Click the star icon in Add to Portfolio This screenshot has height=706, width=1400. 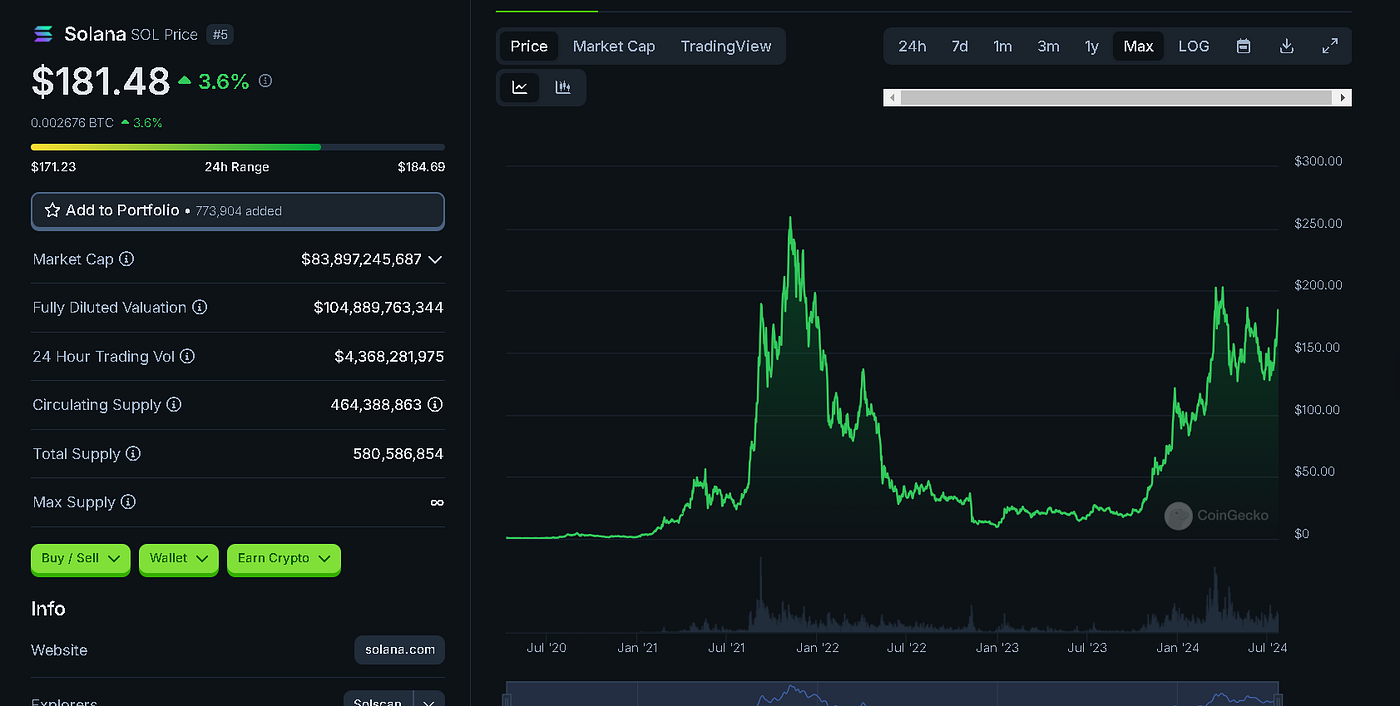point(53,211)
